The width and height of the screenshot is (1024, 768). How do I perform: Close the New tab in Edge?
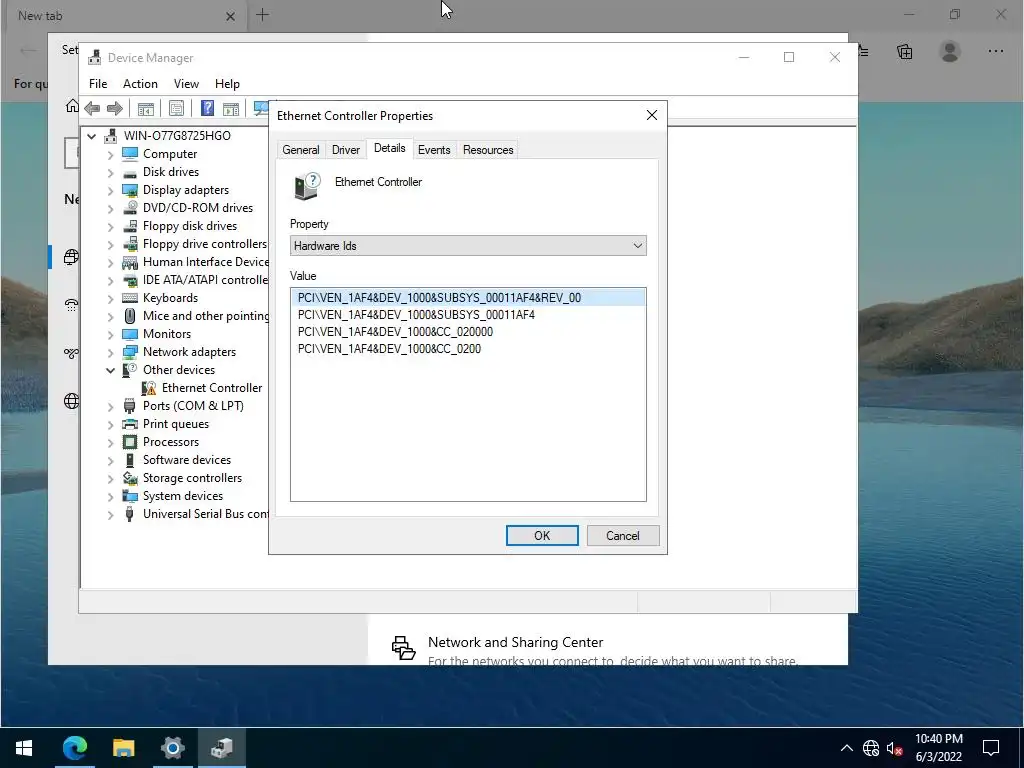231,16
